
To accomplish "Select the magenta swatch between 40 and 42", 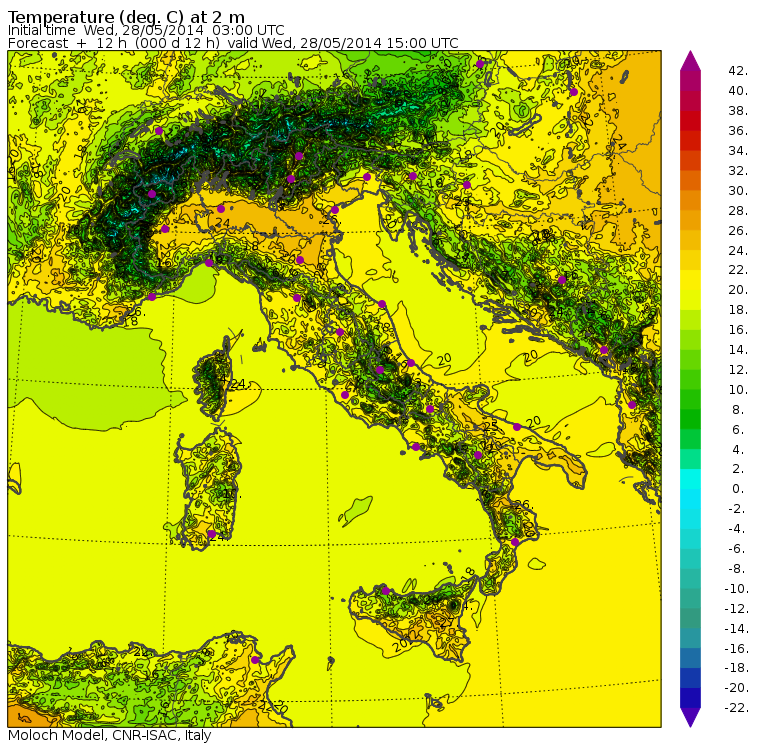I will (690, 81).
